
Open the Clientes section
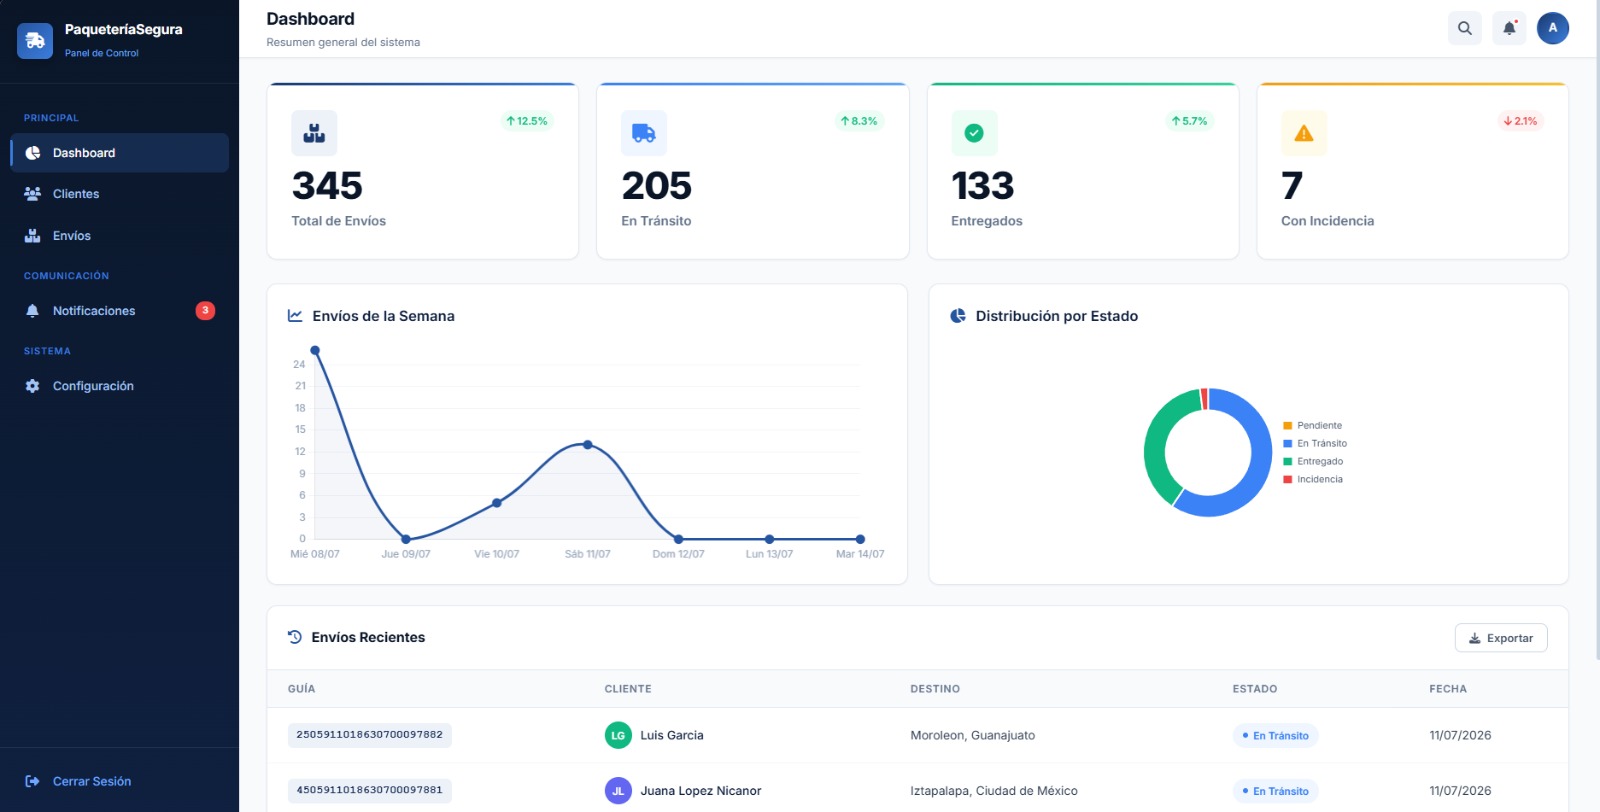[120, 194]
